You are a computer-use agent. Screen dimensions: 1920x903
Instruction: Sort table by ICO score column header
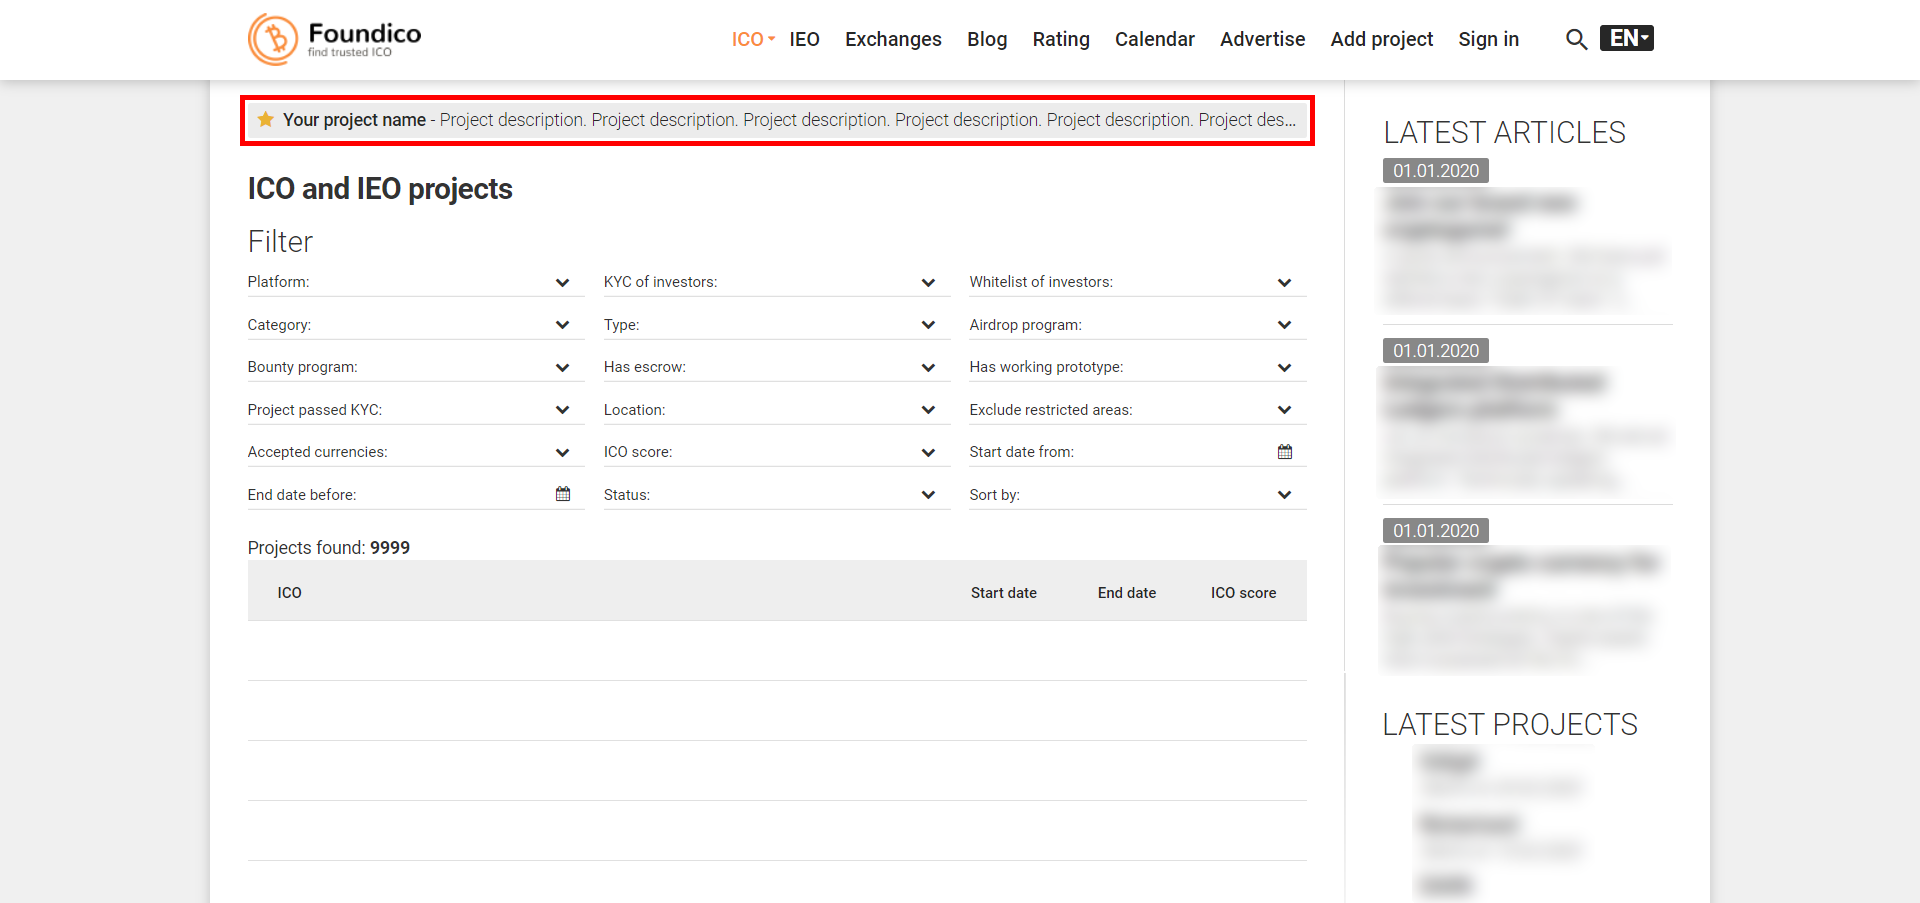[x=1243, y=593]
